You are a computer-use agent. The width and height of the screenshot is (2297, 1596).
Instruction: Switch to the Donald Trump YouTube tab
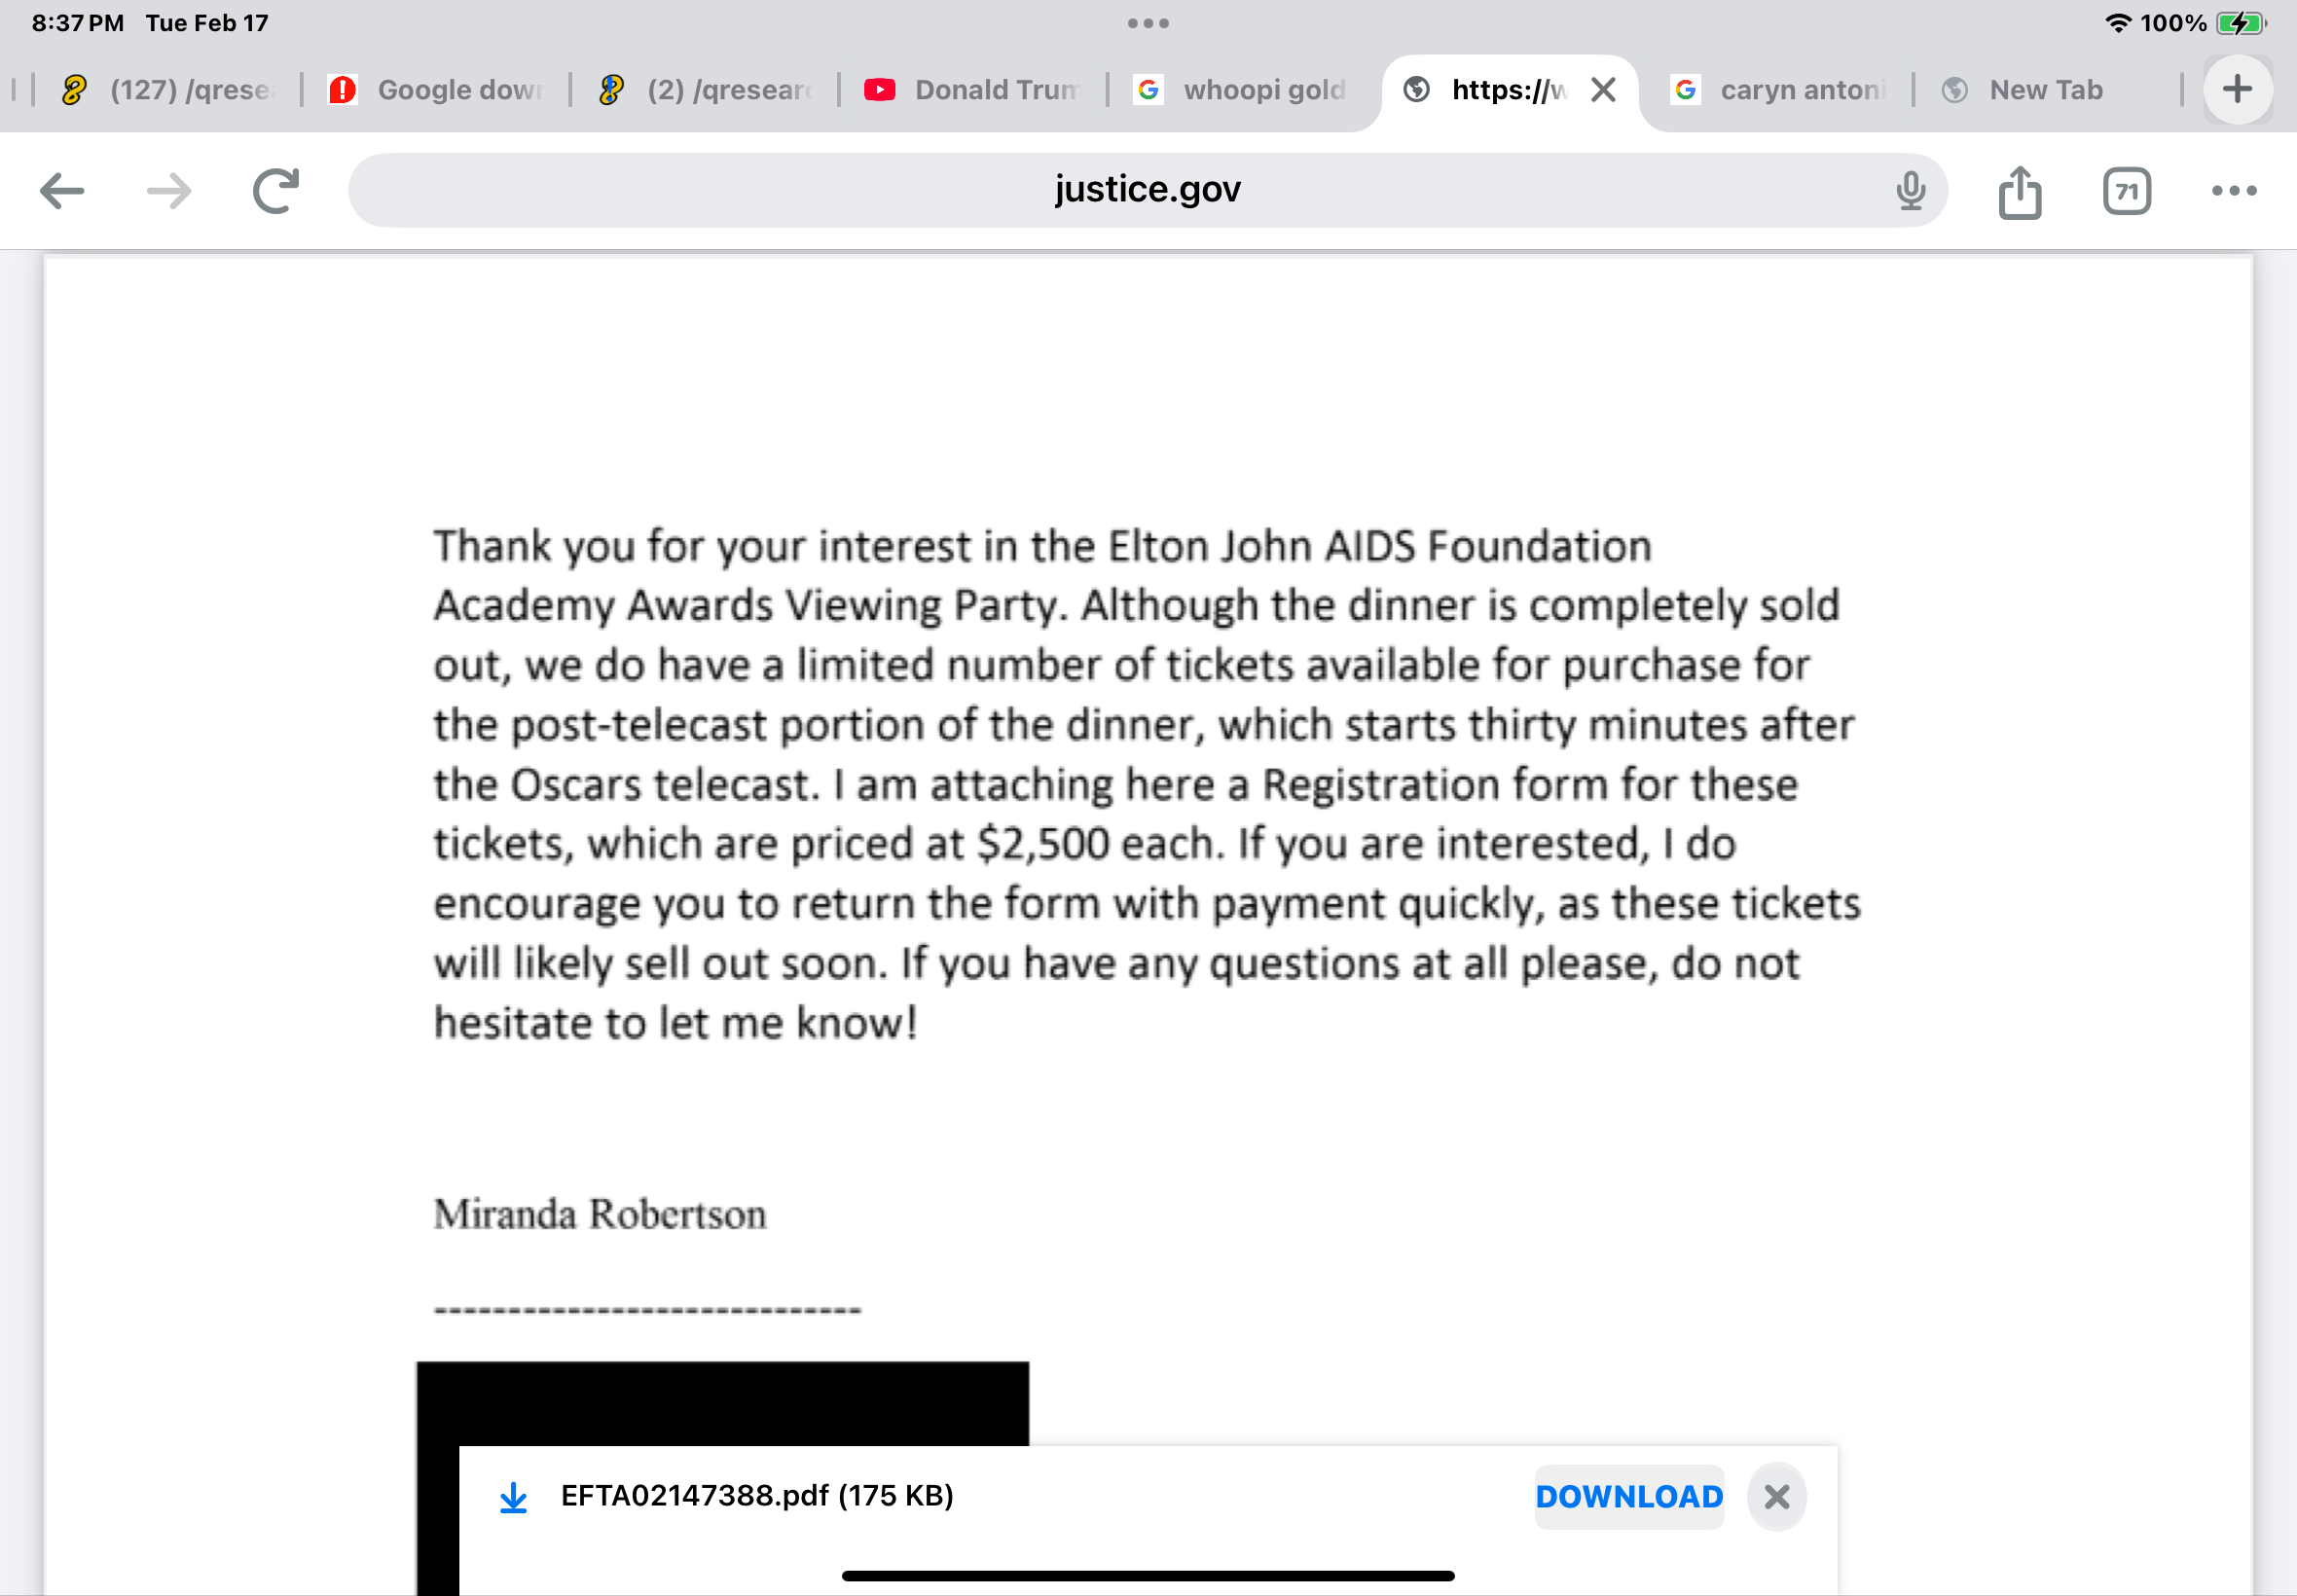pyautogui.click(x=975, y=90)
